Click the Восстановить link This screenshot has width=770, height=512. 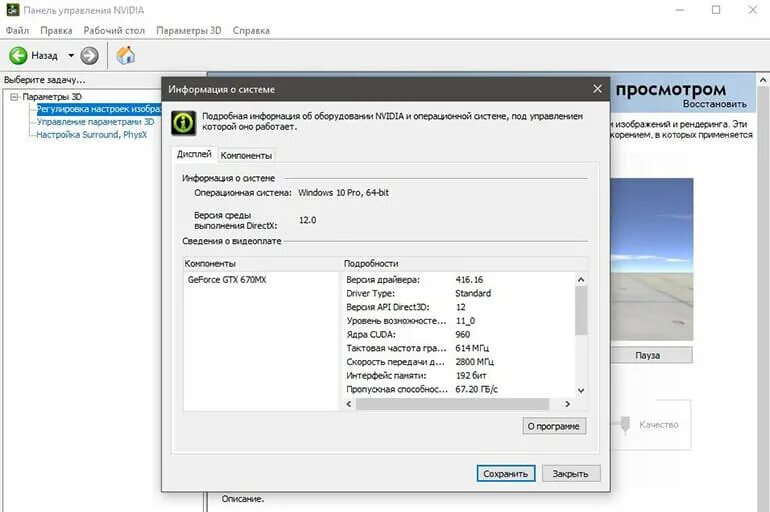coord(715,104)
